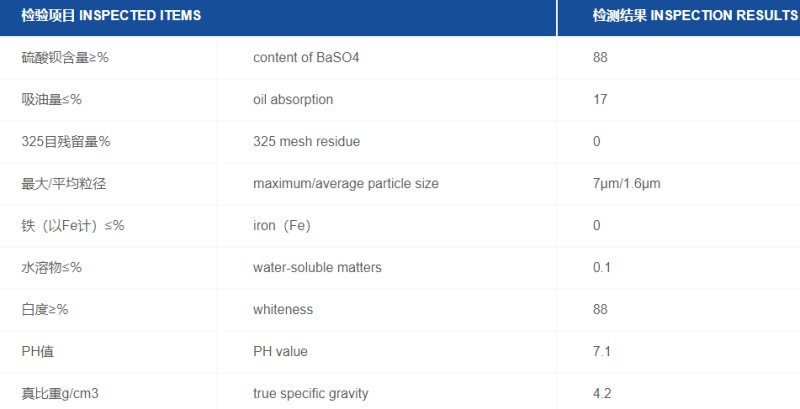Click the INSPECTION RESULTS column header
The width and height of the screenshot is (800, 409).
click(x=694, y=17)
